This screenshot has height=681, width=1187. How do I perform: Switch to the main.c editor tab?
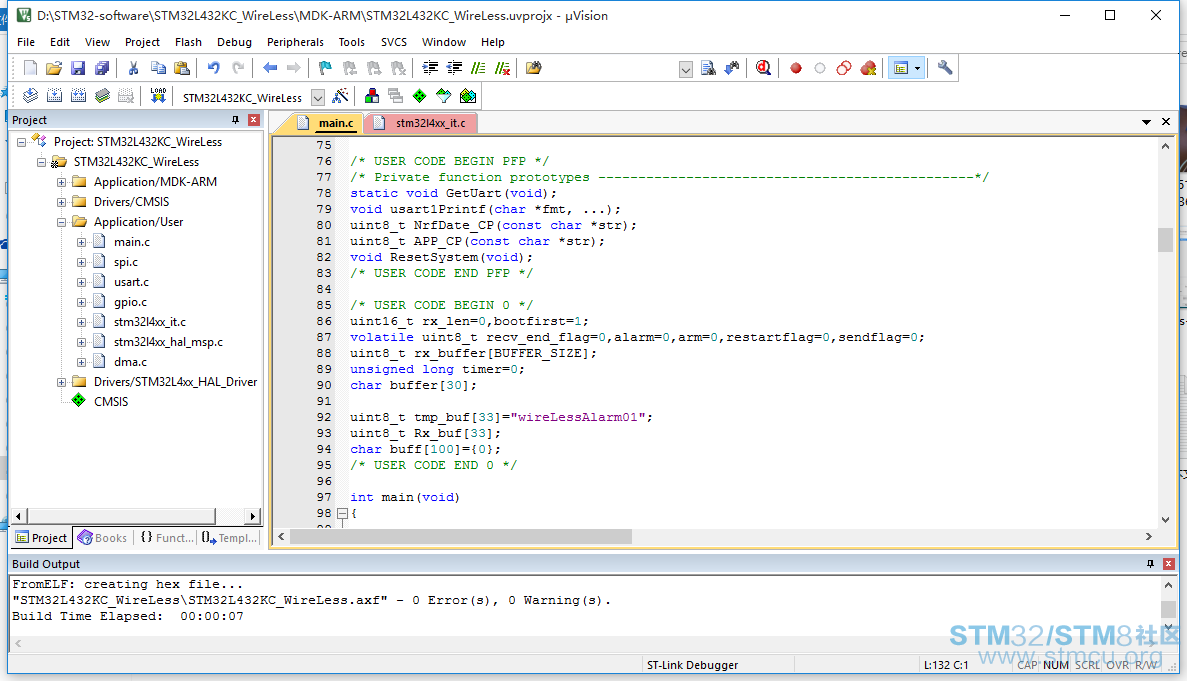click(326, 123)
